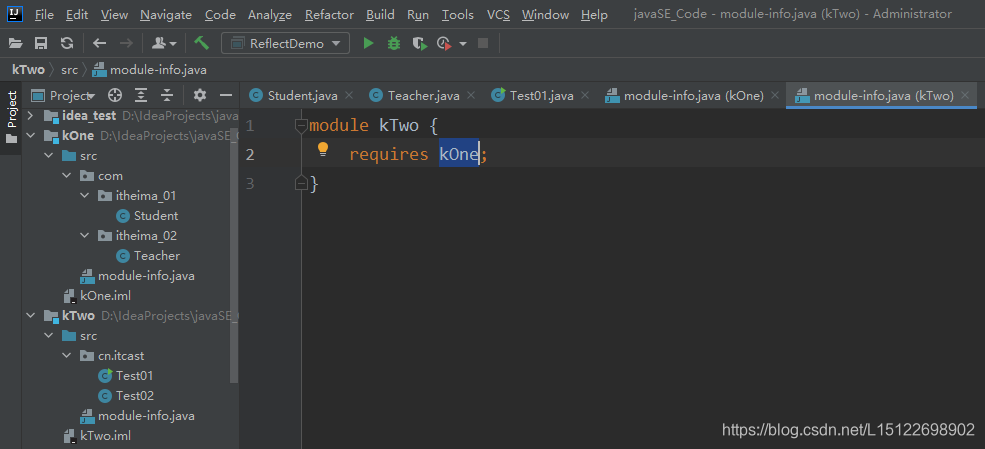The width and height of the screenshot is (985, 449).
Task: Select Test02 class in project tree
Action: (135, 396)
